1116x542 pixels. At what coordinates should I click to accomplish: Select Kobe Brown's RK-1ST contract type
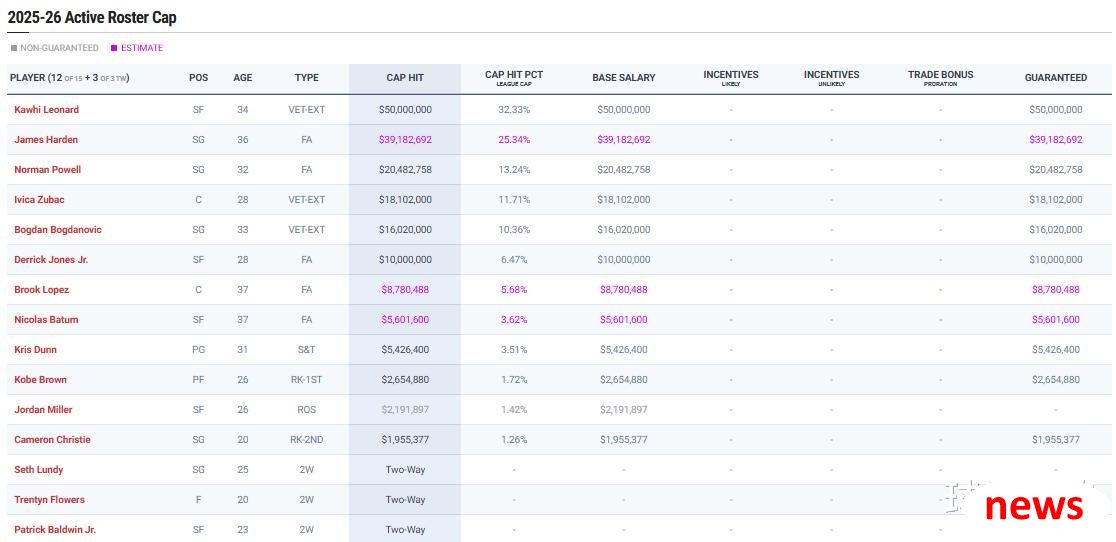[307, 379]
